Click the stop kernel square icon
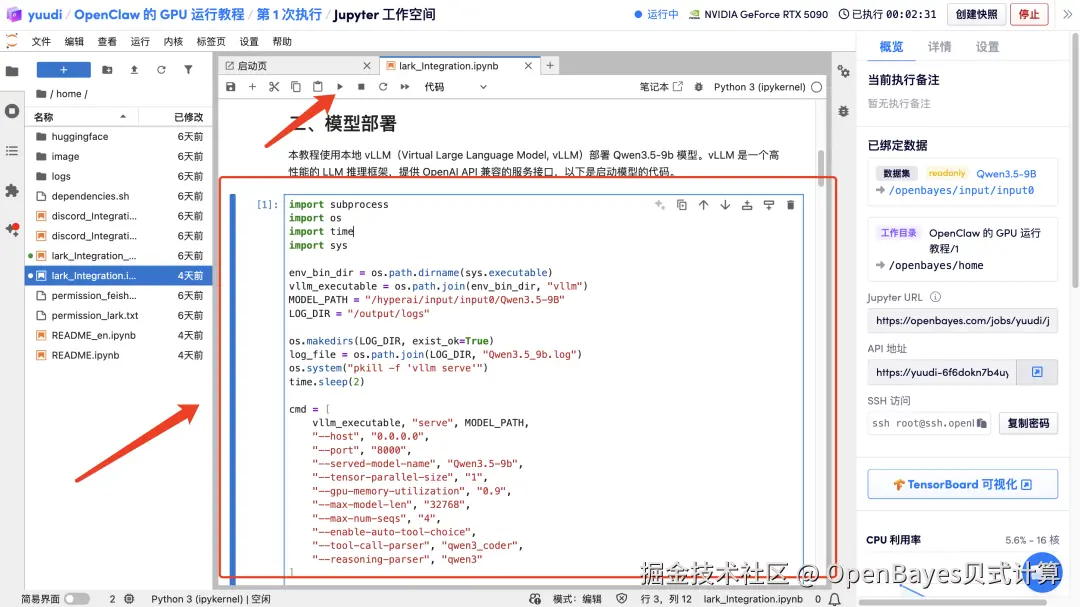Viewport: 1080px width, 607px height. (x=361, y=87)
